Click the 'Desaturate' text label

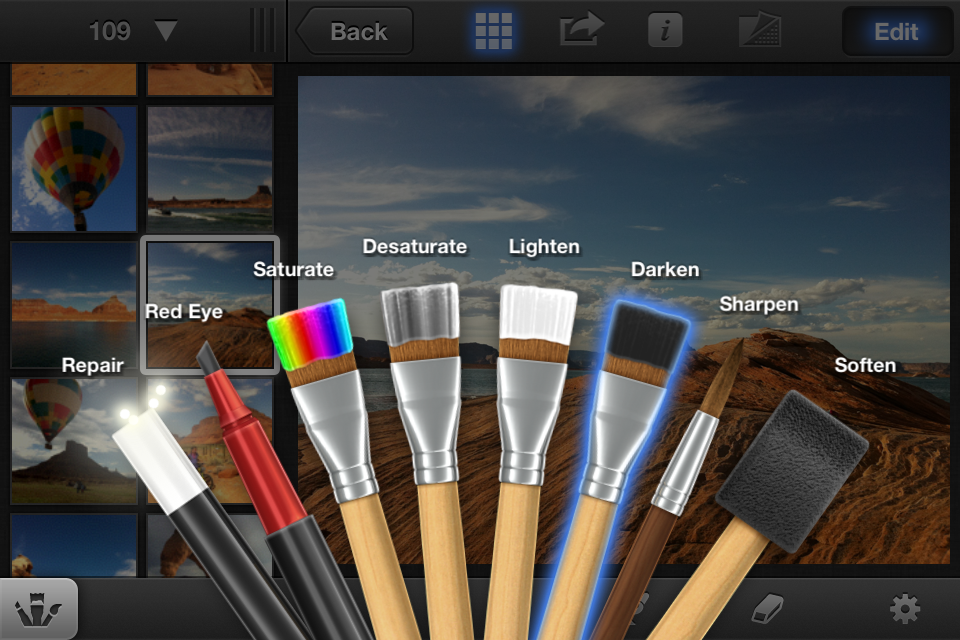(414, 246)
